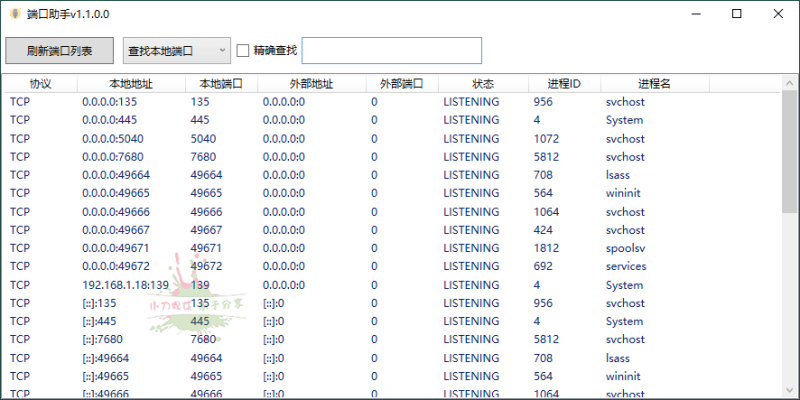Click the 刷新端口列表 button
The height and width of the screenshot is (400, 800).
pos(60,50)
